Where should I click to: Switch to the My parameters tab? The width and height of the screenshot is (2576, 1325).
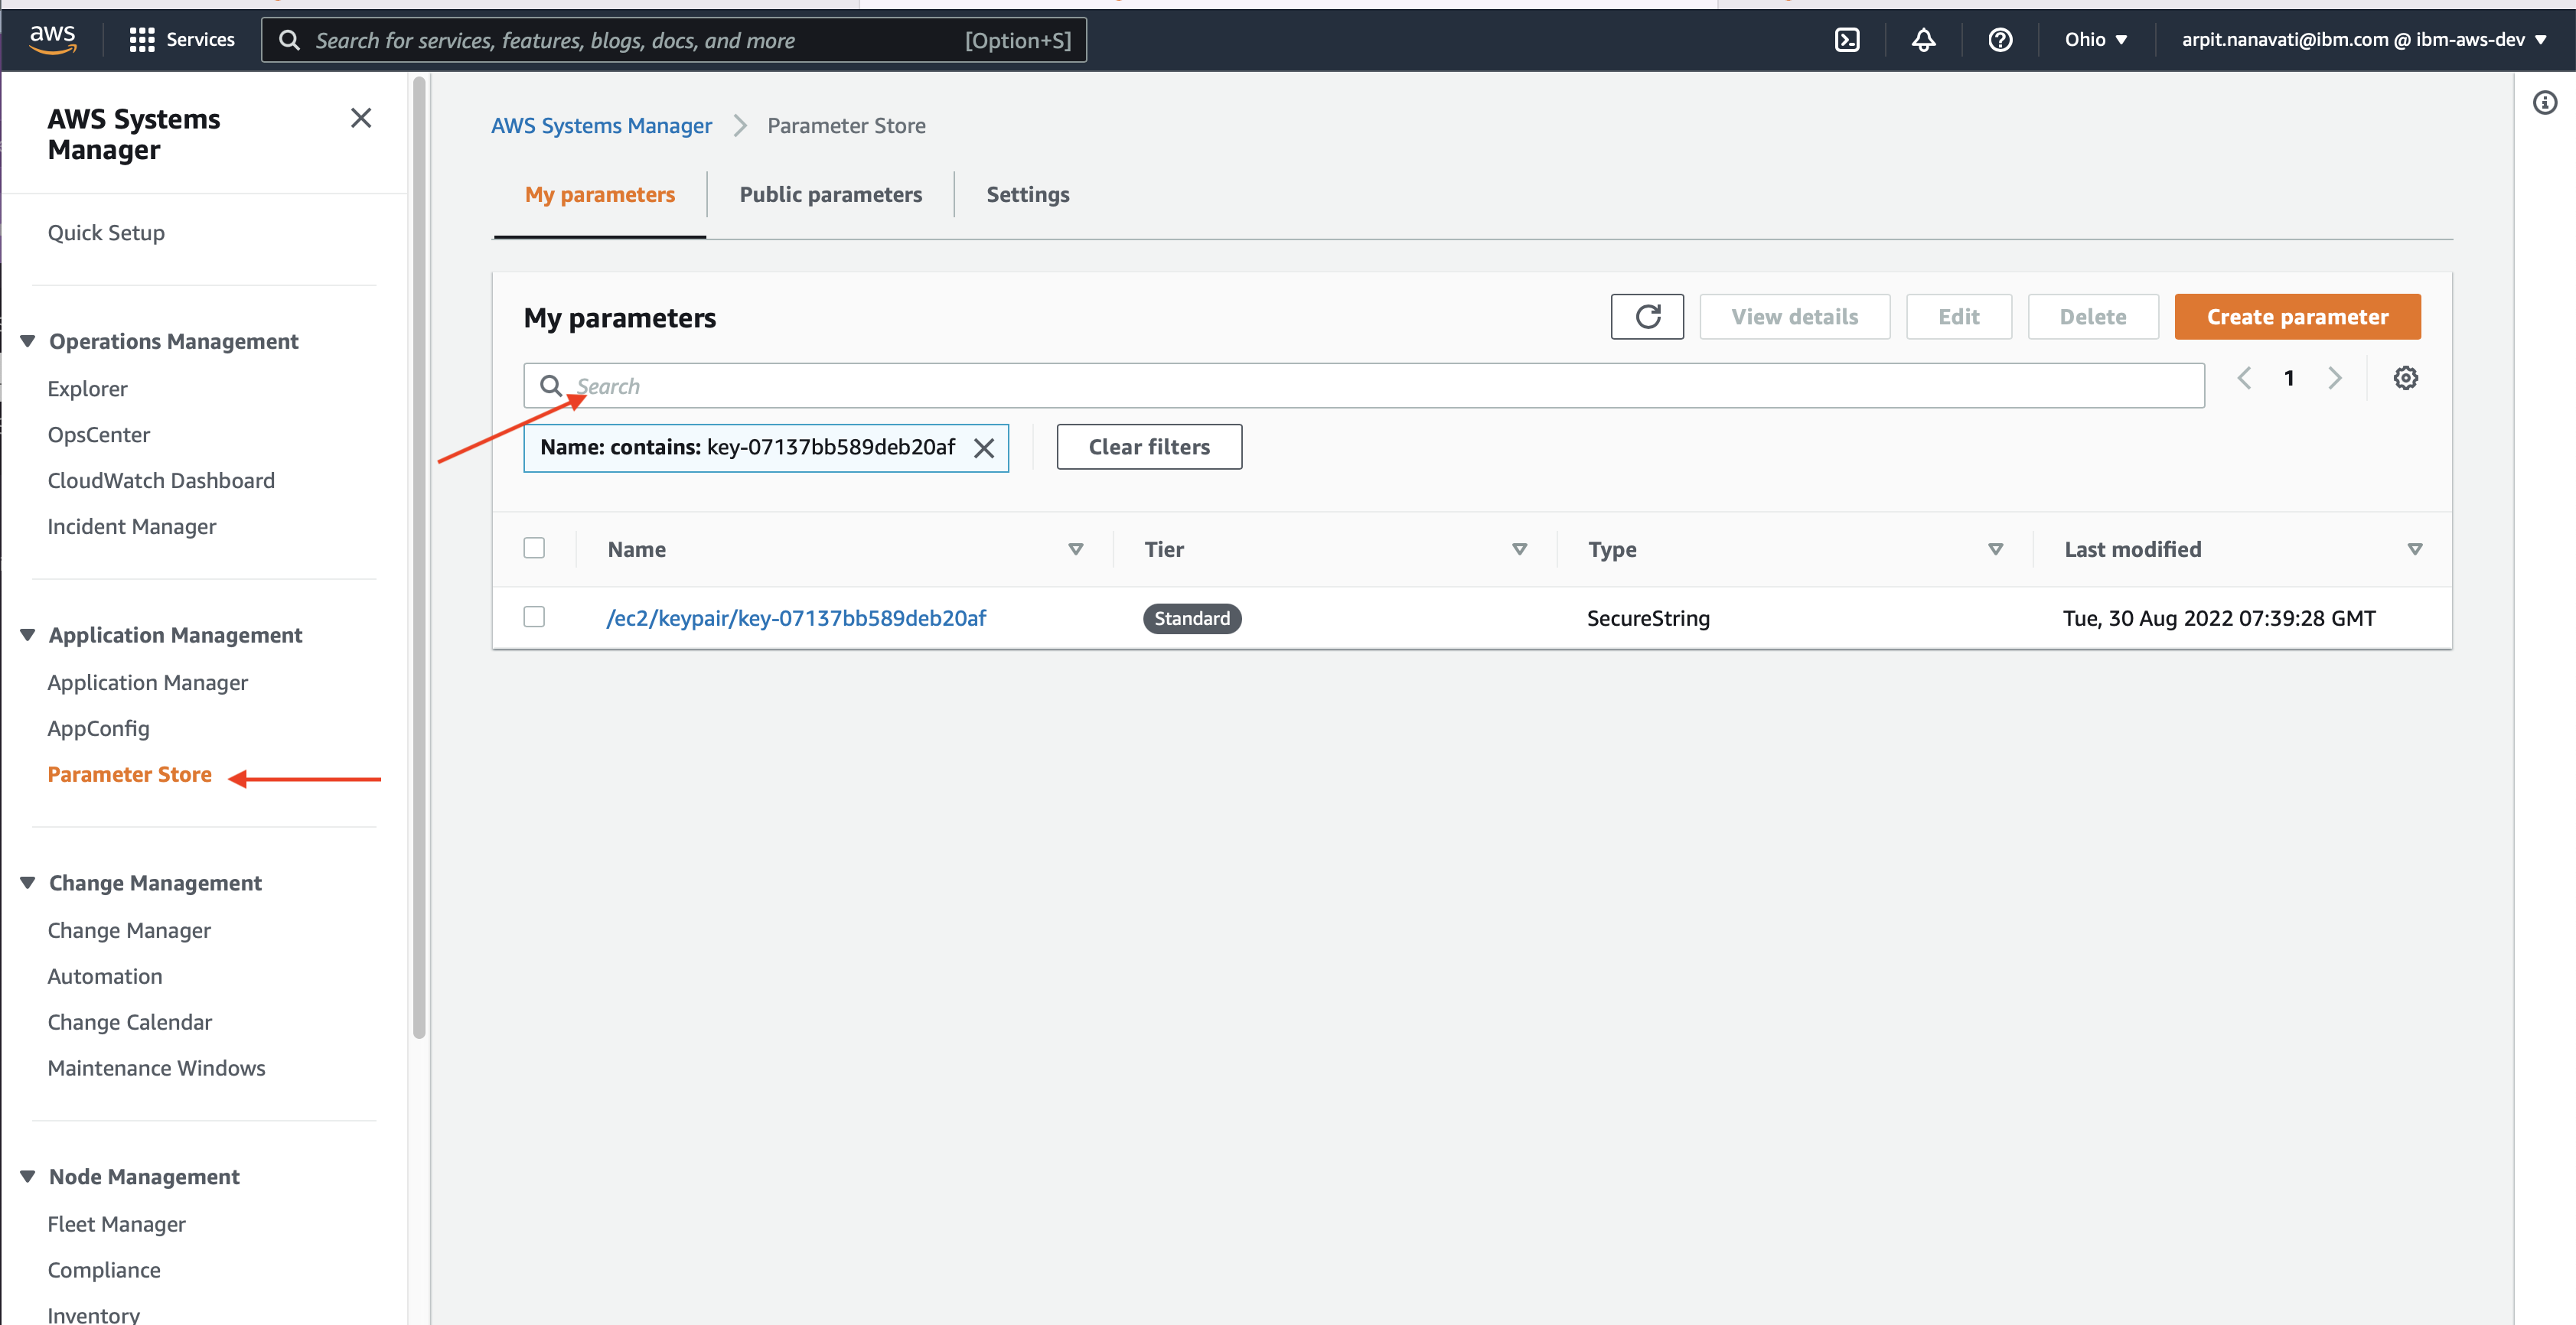pyautogui.click(x=600, y=194)
